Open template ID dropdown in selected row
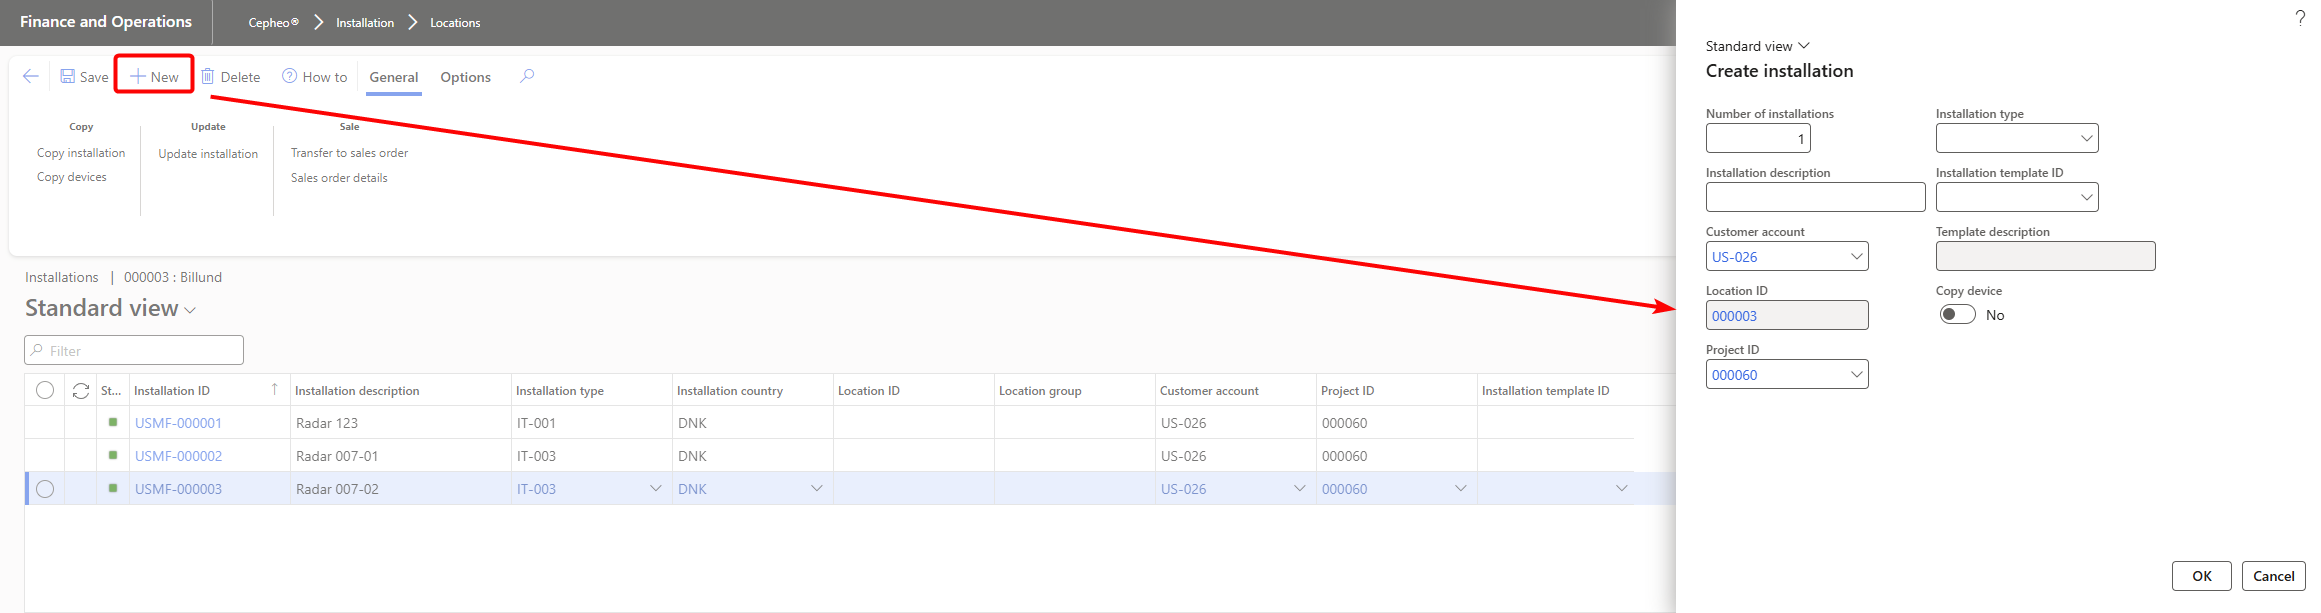 click(1622, 488)
